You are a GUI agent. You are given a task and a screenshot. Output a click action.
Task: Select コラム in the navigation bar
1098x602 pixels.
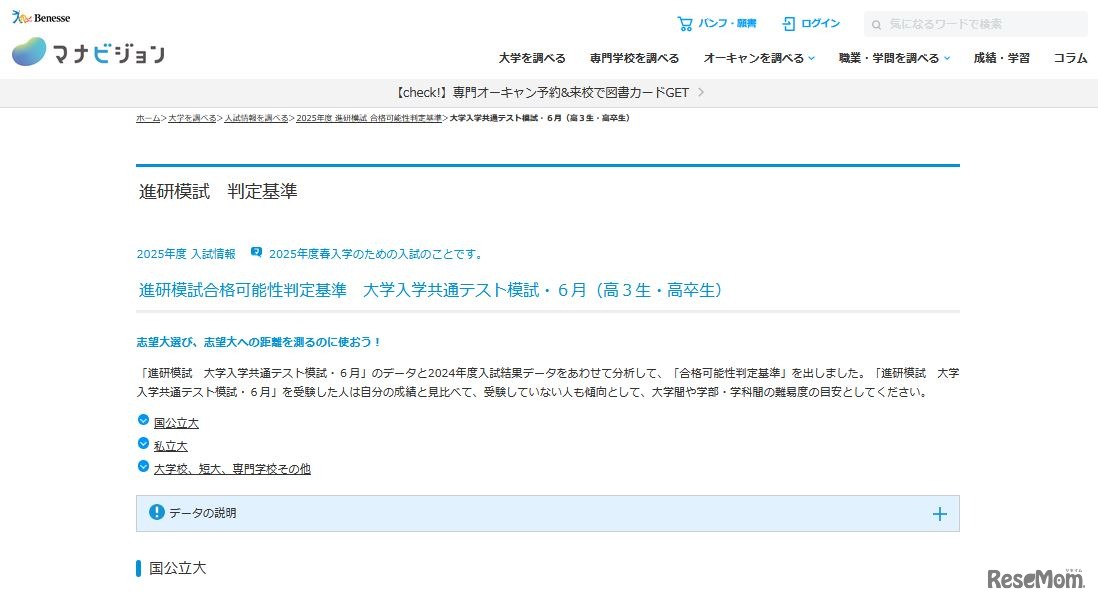tap(1070, 58)
